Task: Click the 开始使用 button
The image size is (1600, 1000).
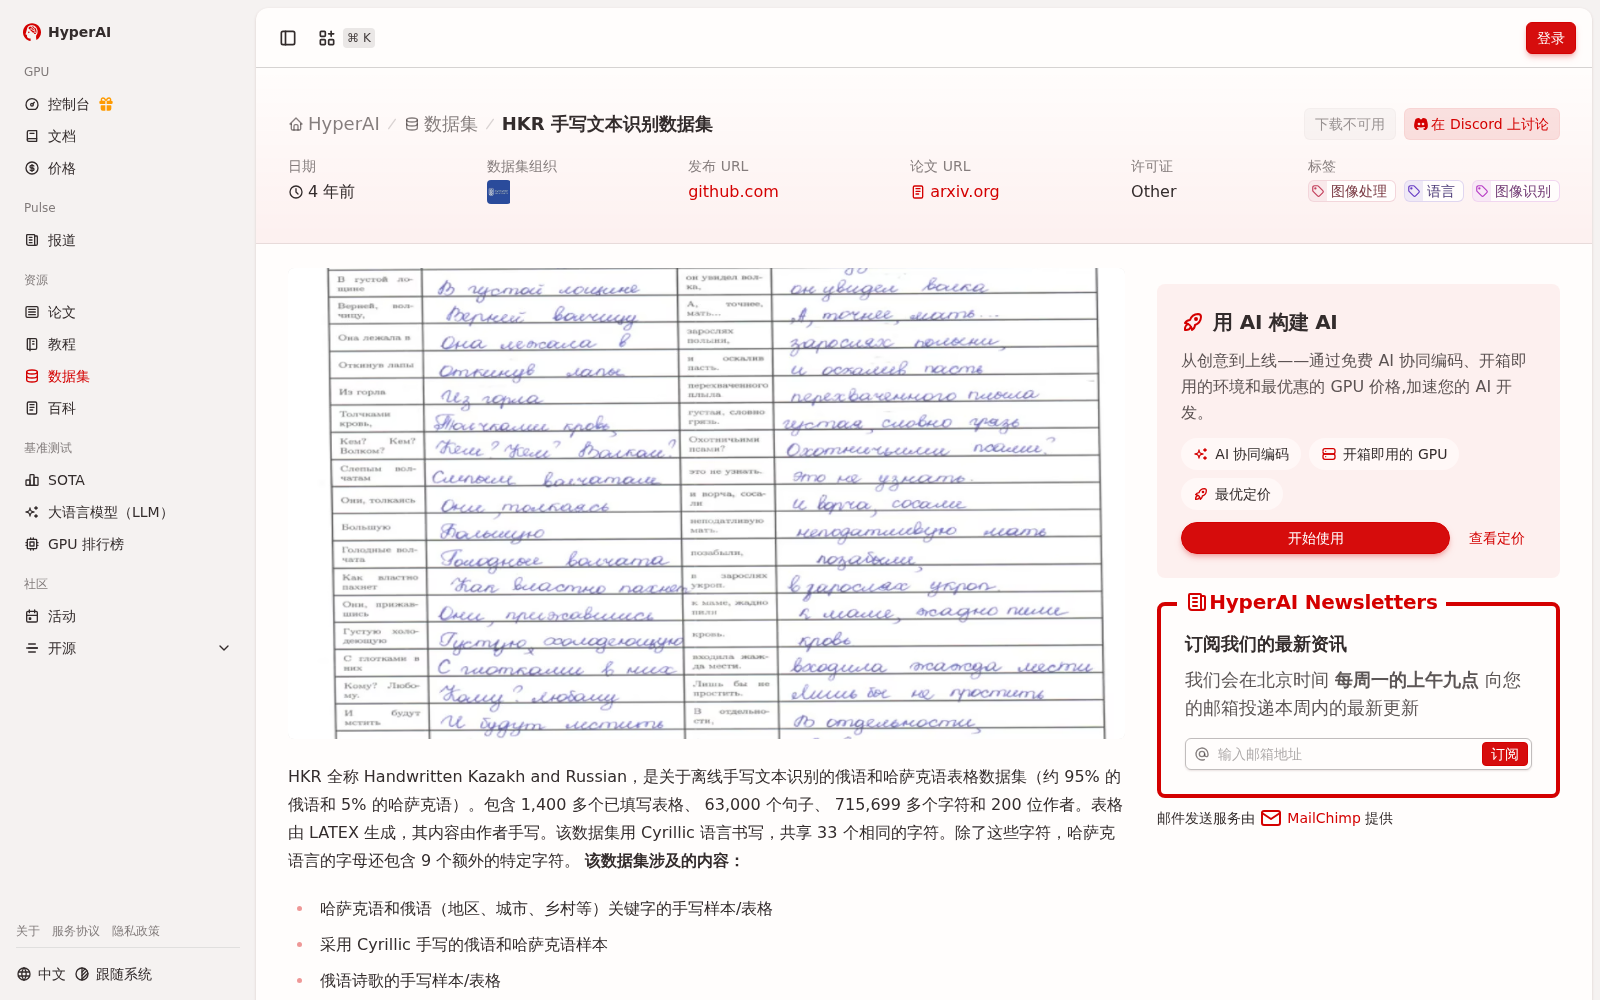Action: tap(1315, 538)
